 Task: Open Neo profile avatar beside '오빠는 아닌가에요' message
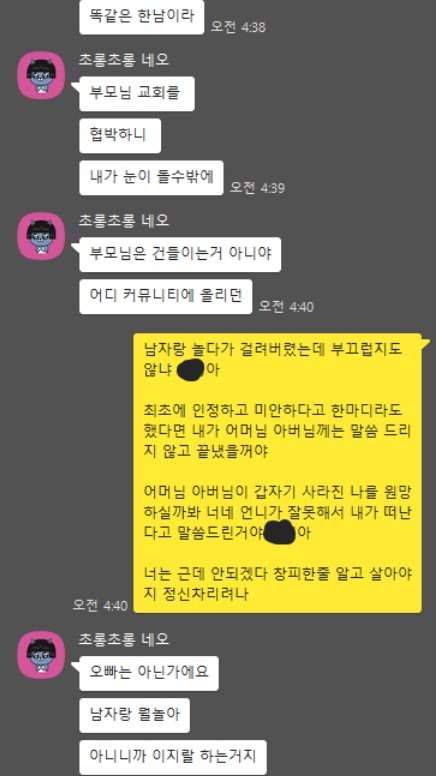coord(42,655)
